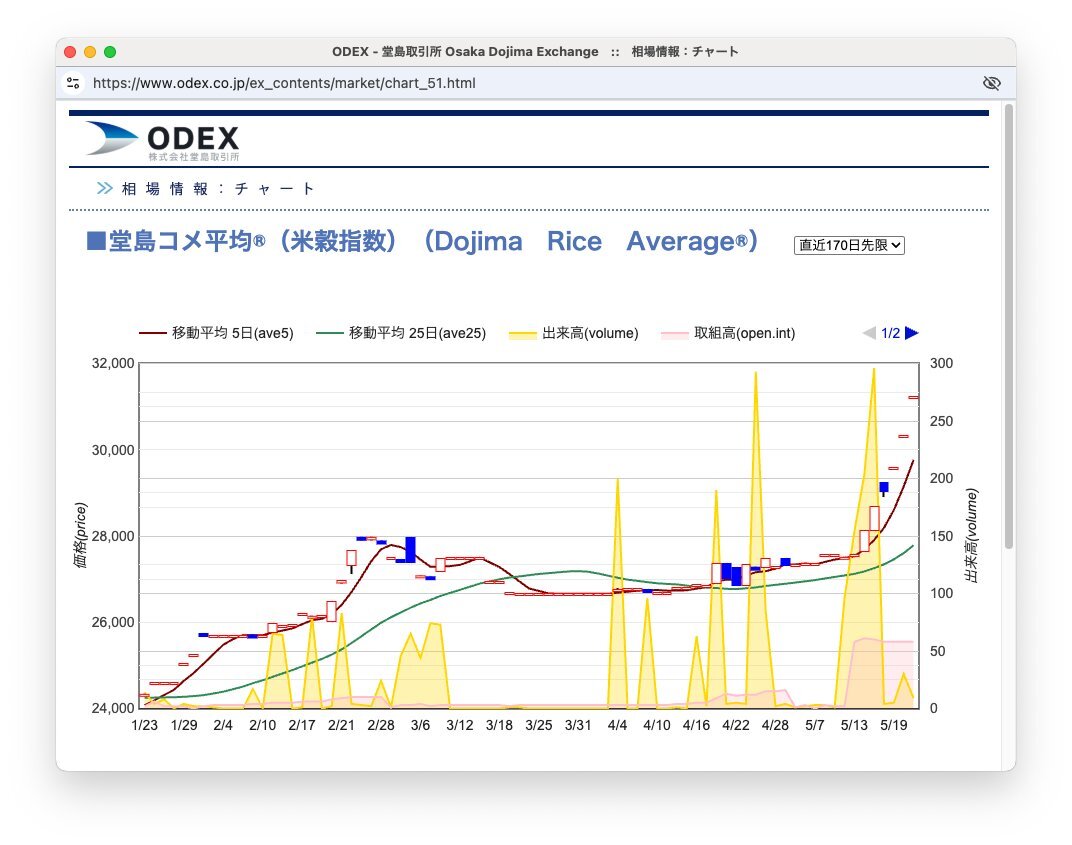The width and height of the screenshot is (1072, 845).
Task: Click the site settings icon in address bar
Action: pos(73,83)
